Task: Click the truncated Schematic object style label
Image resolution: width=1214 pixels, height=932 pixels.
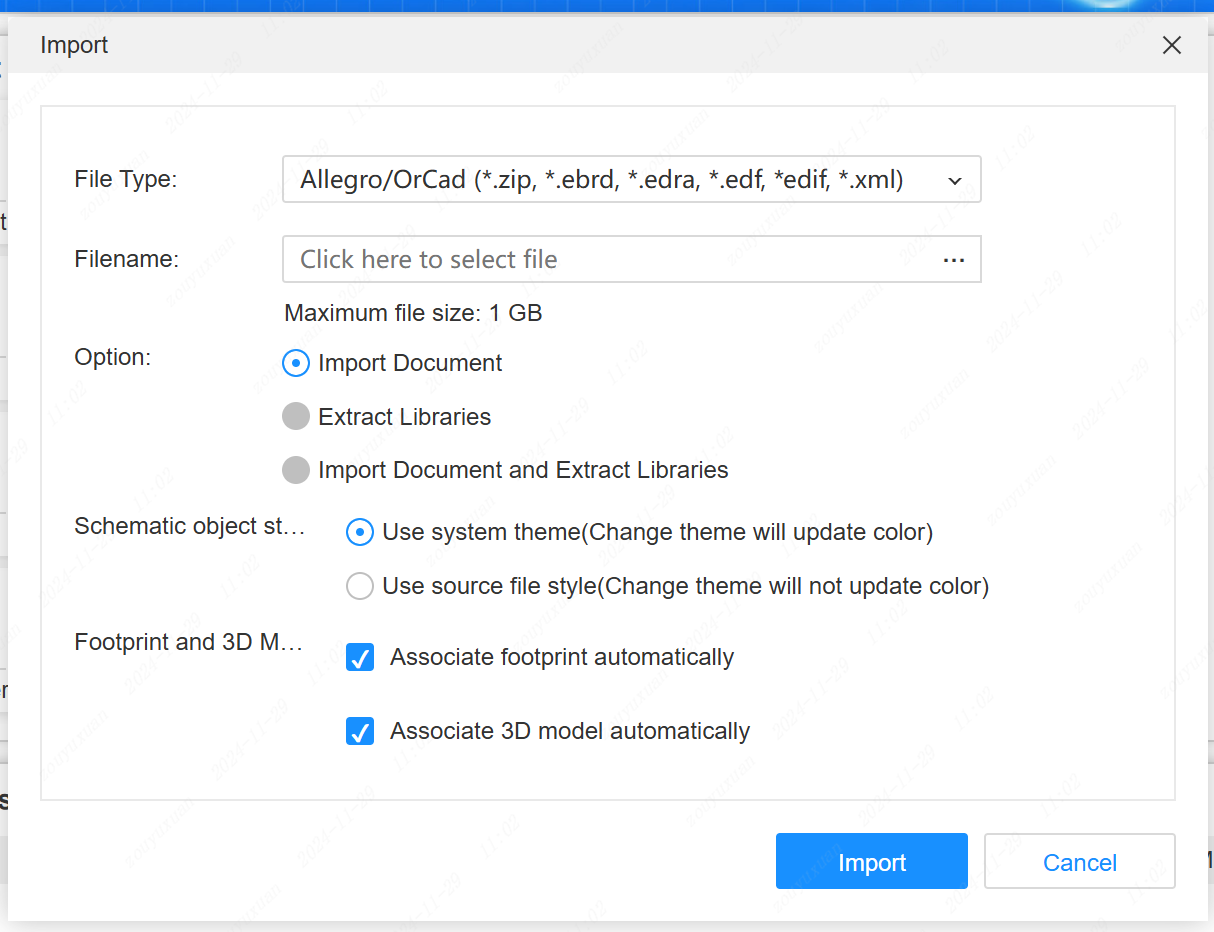Action: (x=190, y=527)
